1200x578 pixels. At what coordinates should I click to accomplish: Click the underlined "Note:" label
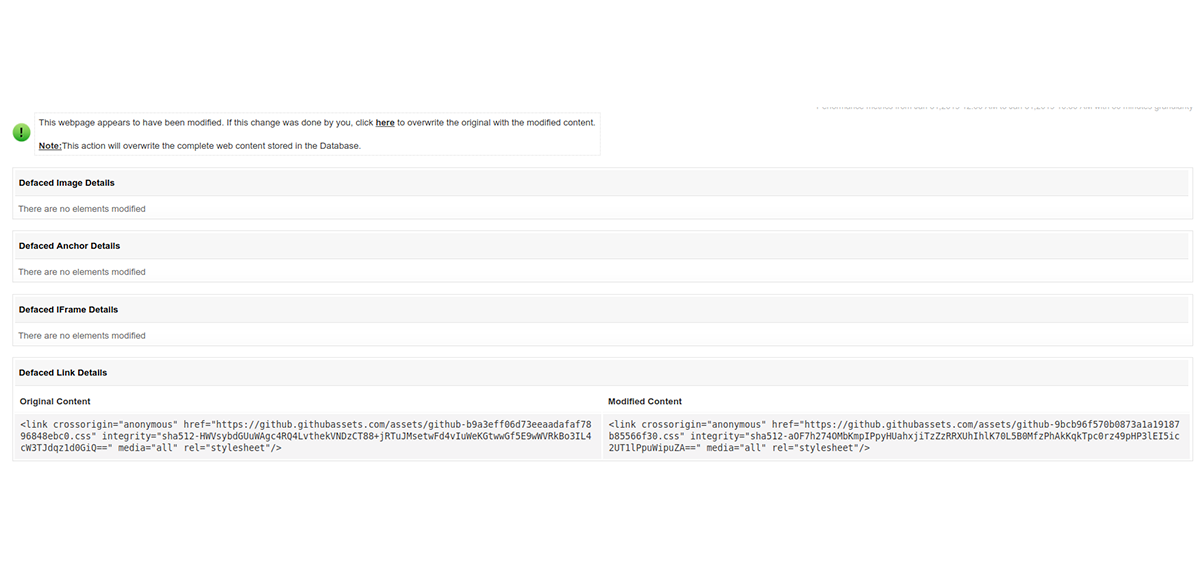coord(49,145)
